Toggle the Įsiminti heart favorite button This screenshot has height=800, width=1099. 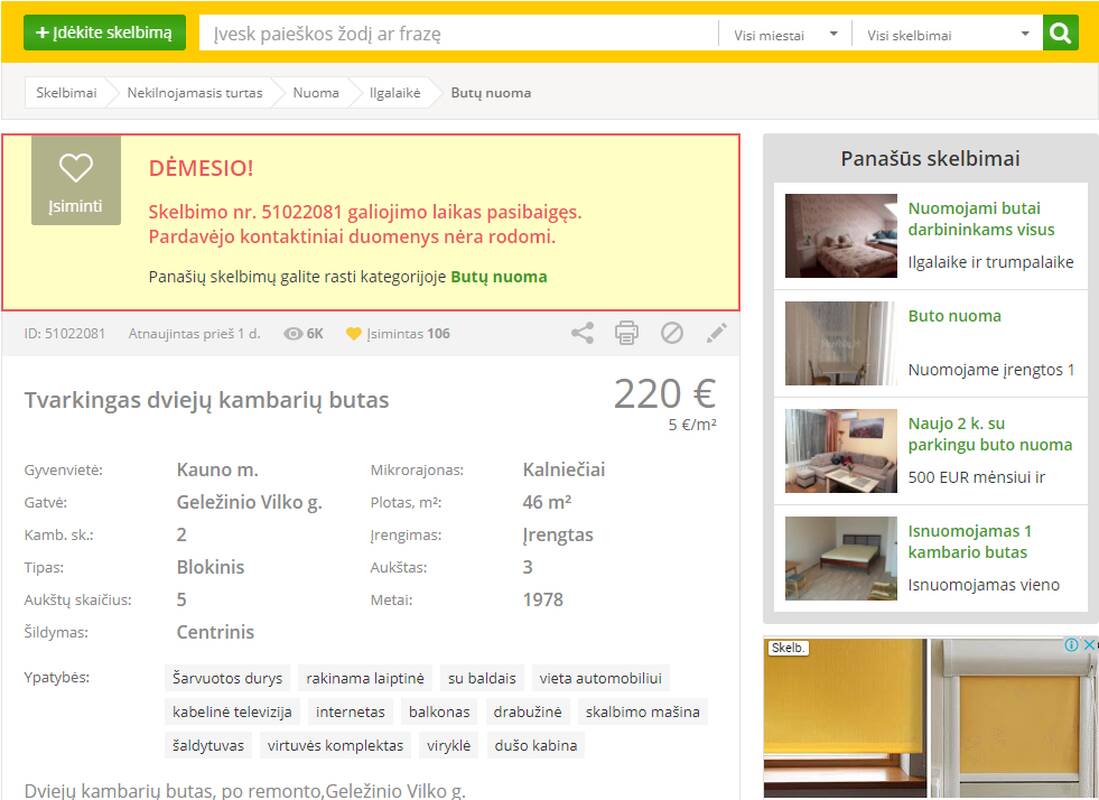point(76,181)
